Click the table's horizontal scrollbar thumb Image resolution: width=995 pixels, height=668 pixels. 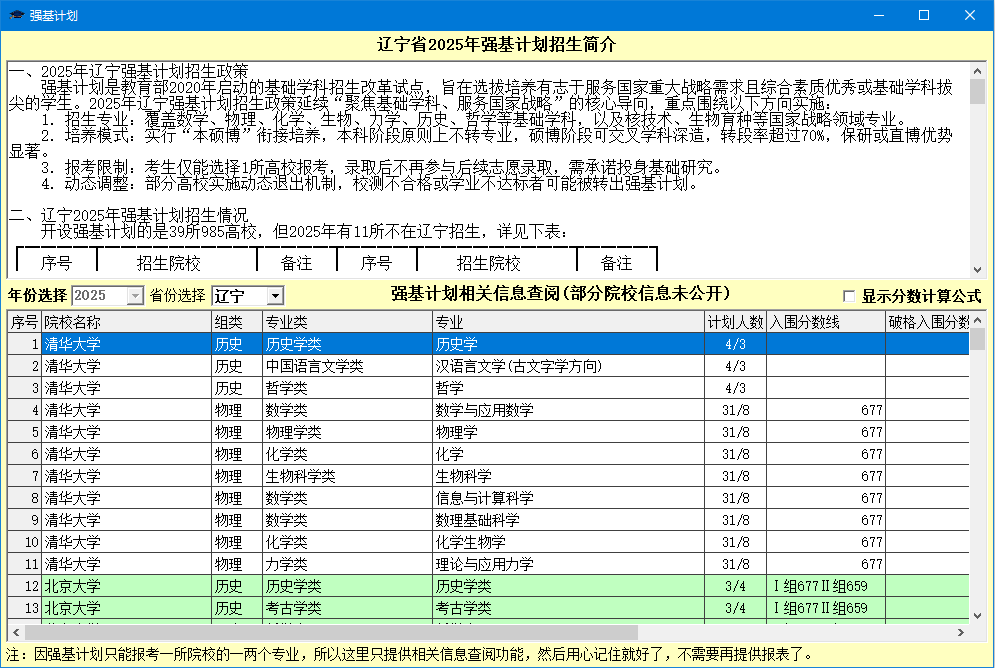coord(330,632)
